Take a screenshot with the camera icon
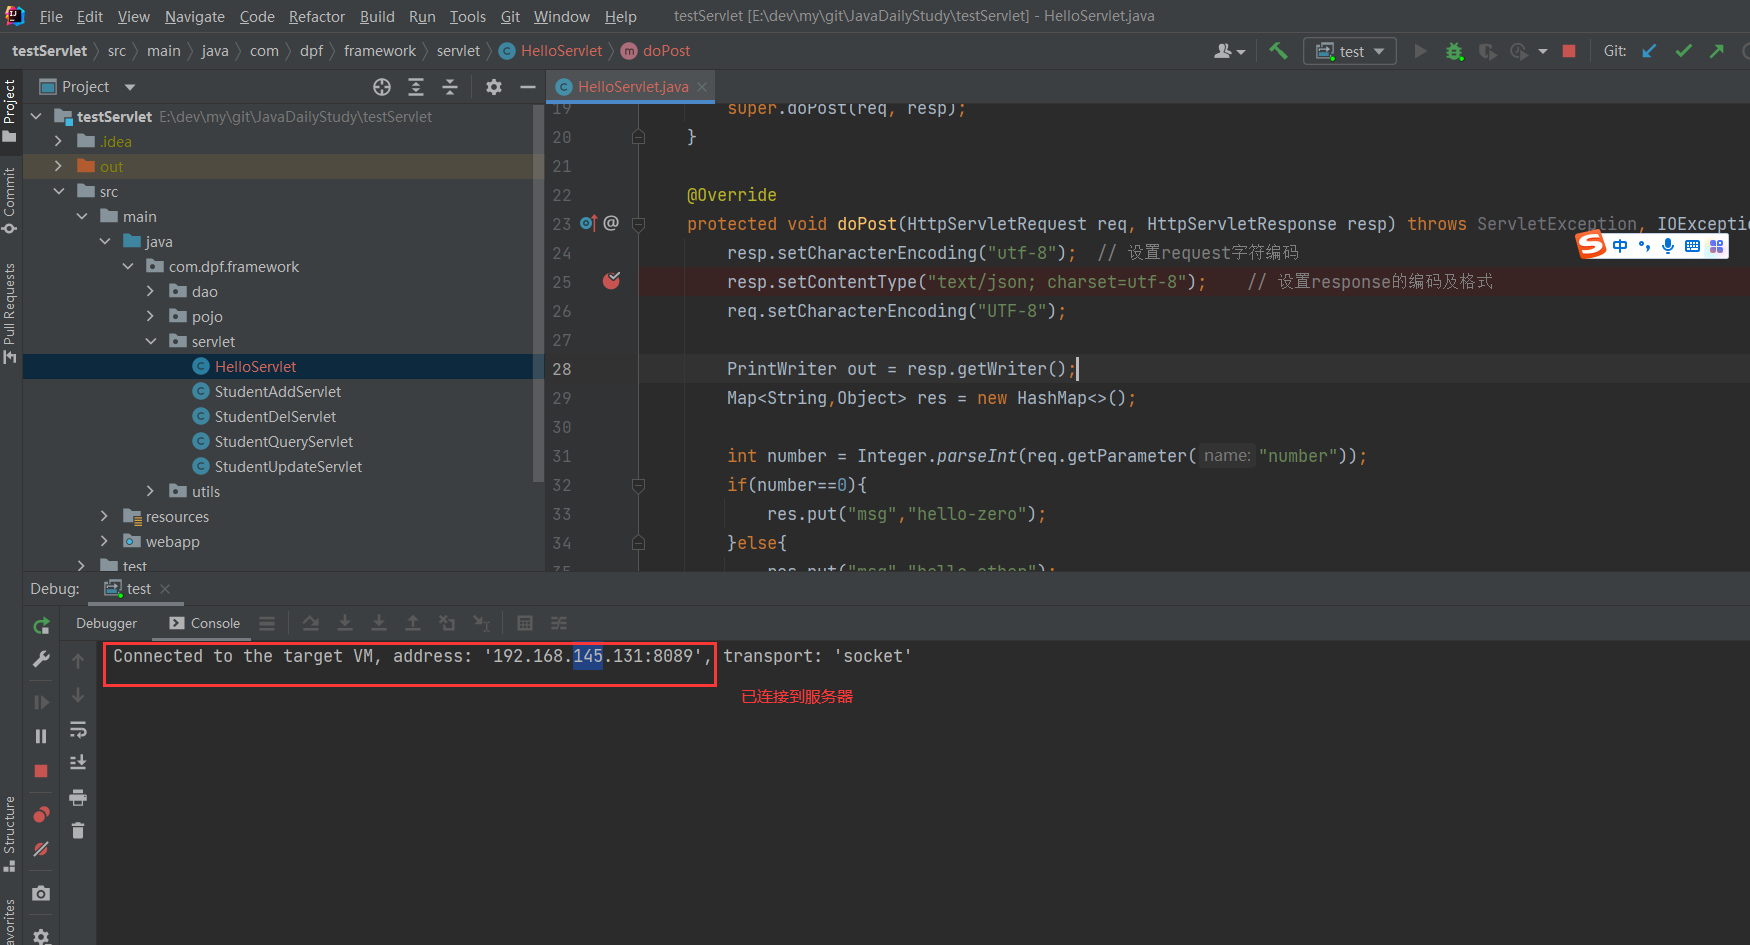This screenshot has width=1750, height=945. point(41,893)
